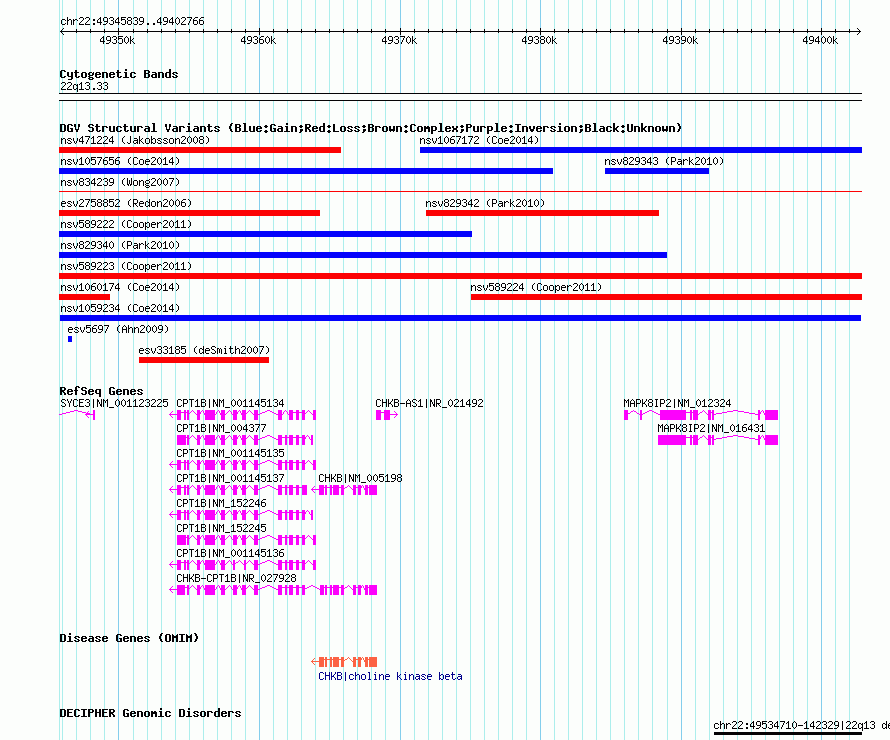Click the CPT1B NM_001145136 transcript glyph

[x=242, y=565]
